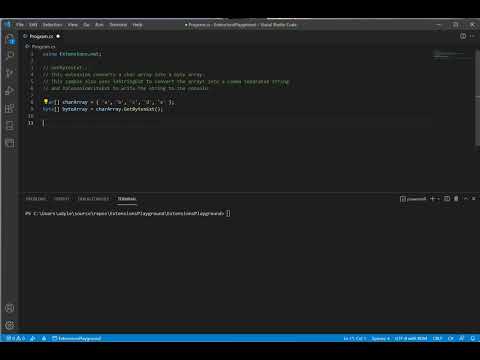
Task: Open the Terminal menu
Action: (118, 25)
